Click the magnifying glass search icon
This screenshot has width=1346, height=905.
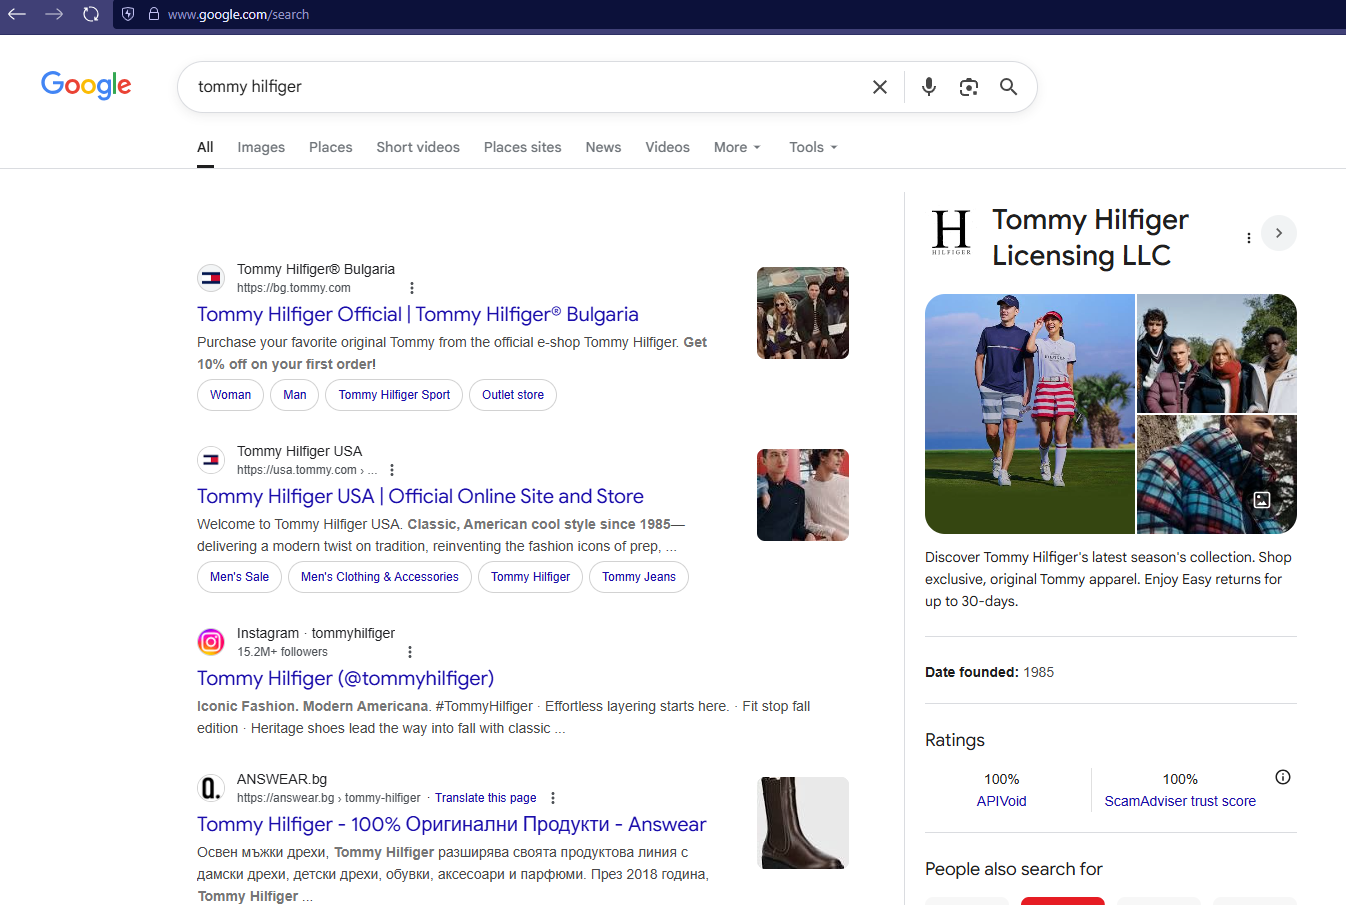click(1008, 87)
